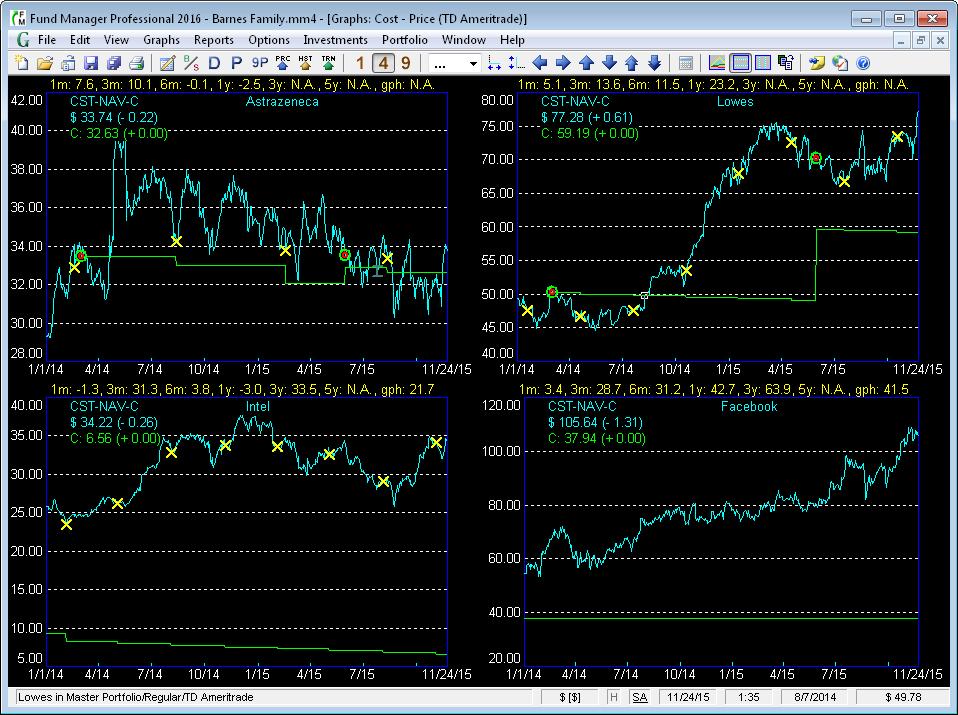This screenshot has height=715, width=958.
Task: Click the PRC update prices icon
Action: click(x=283, y=63)
